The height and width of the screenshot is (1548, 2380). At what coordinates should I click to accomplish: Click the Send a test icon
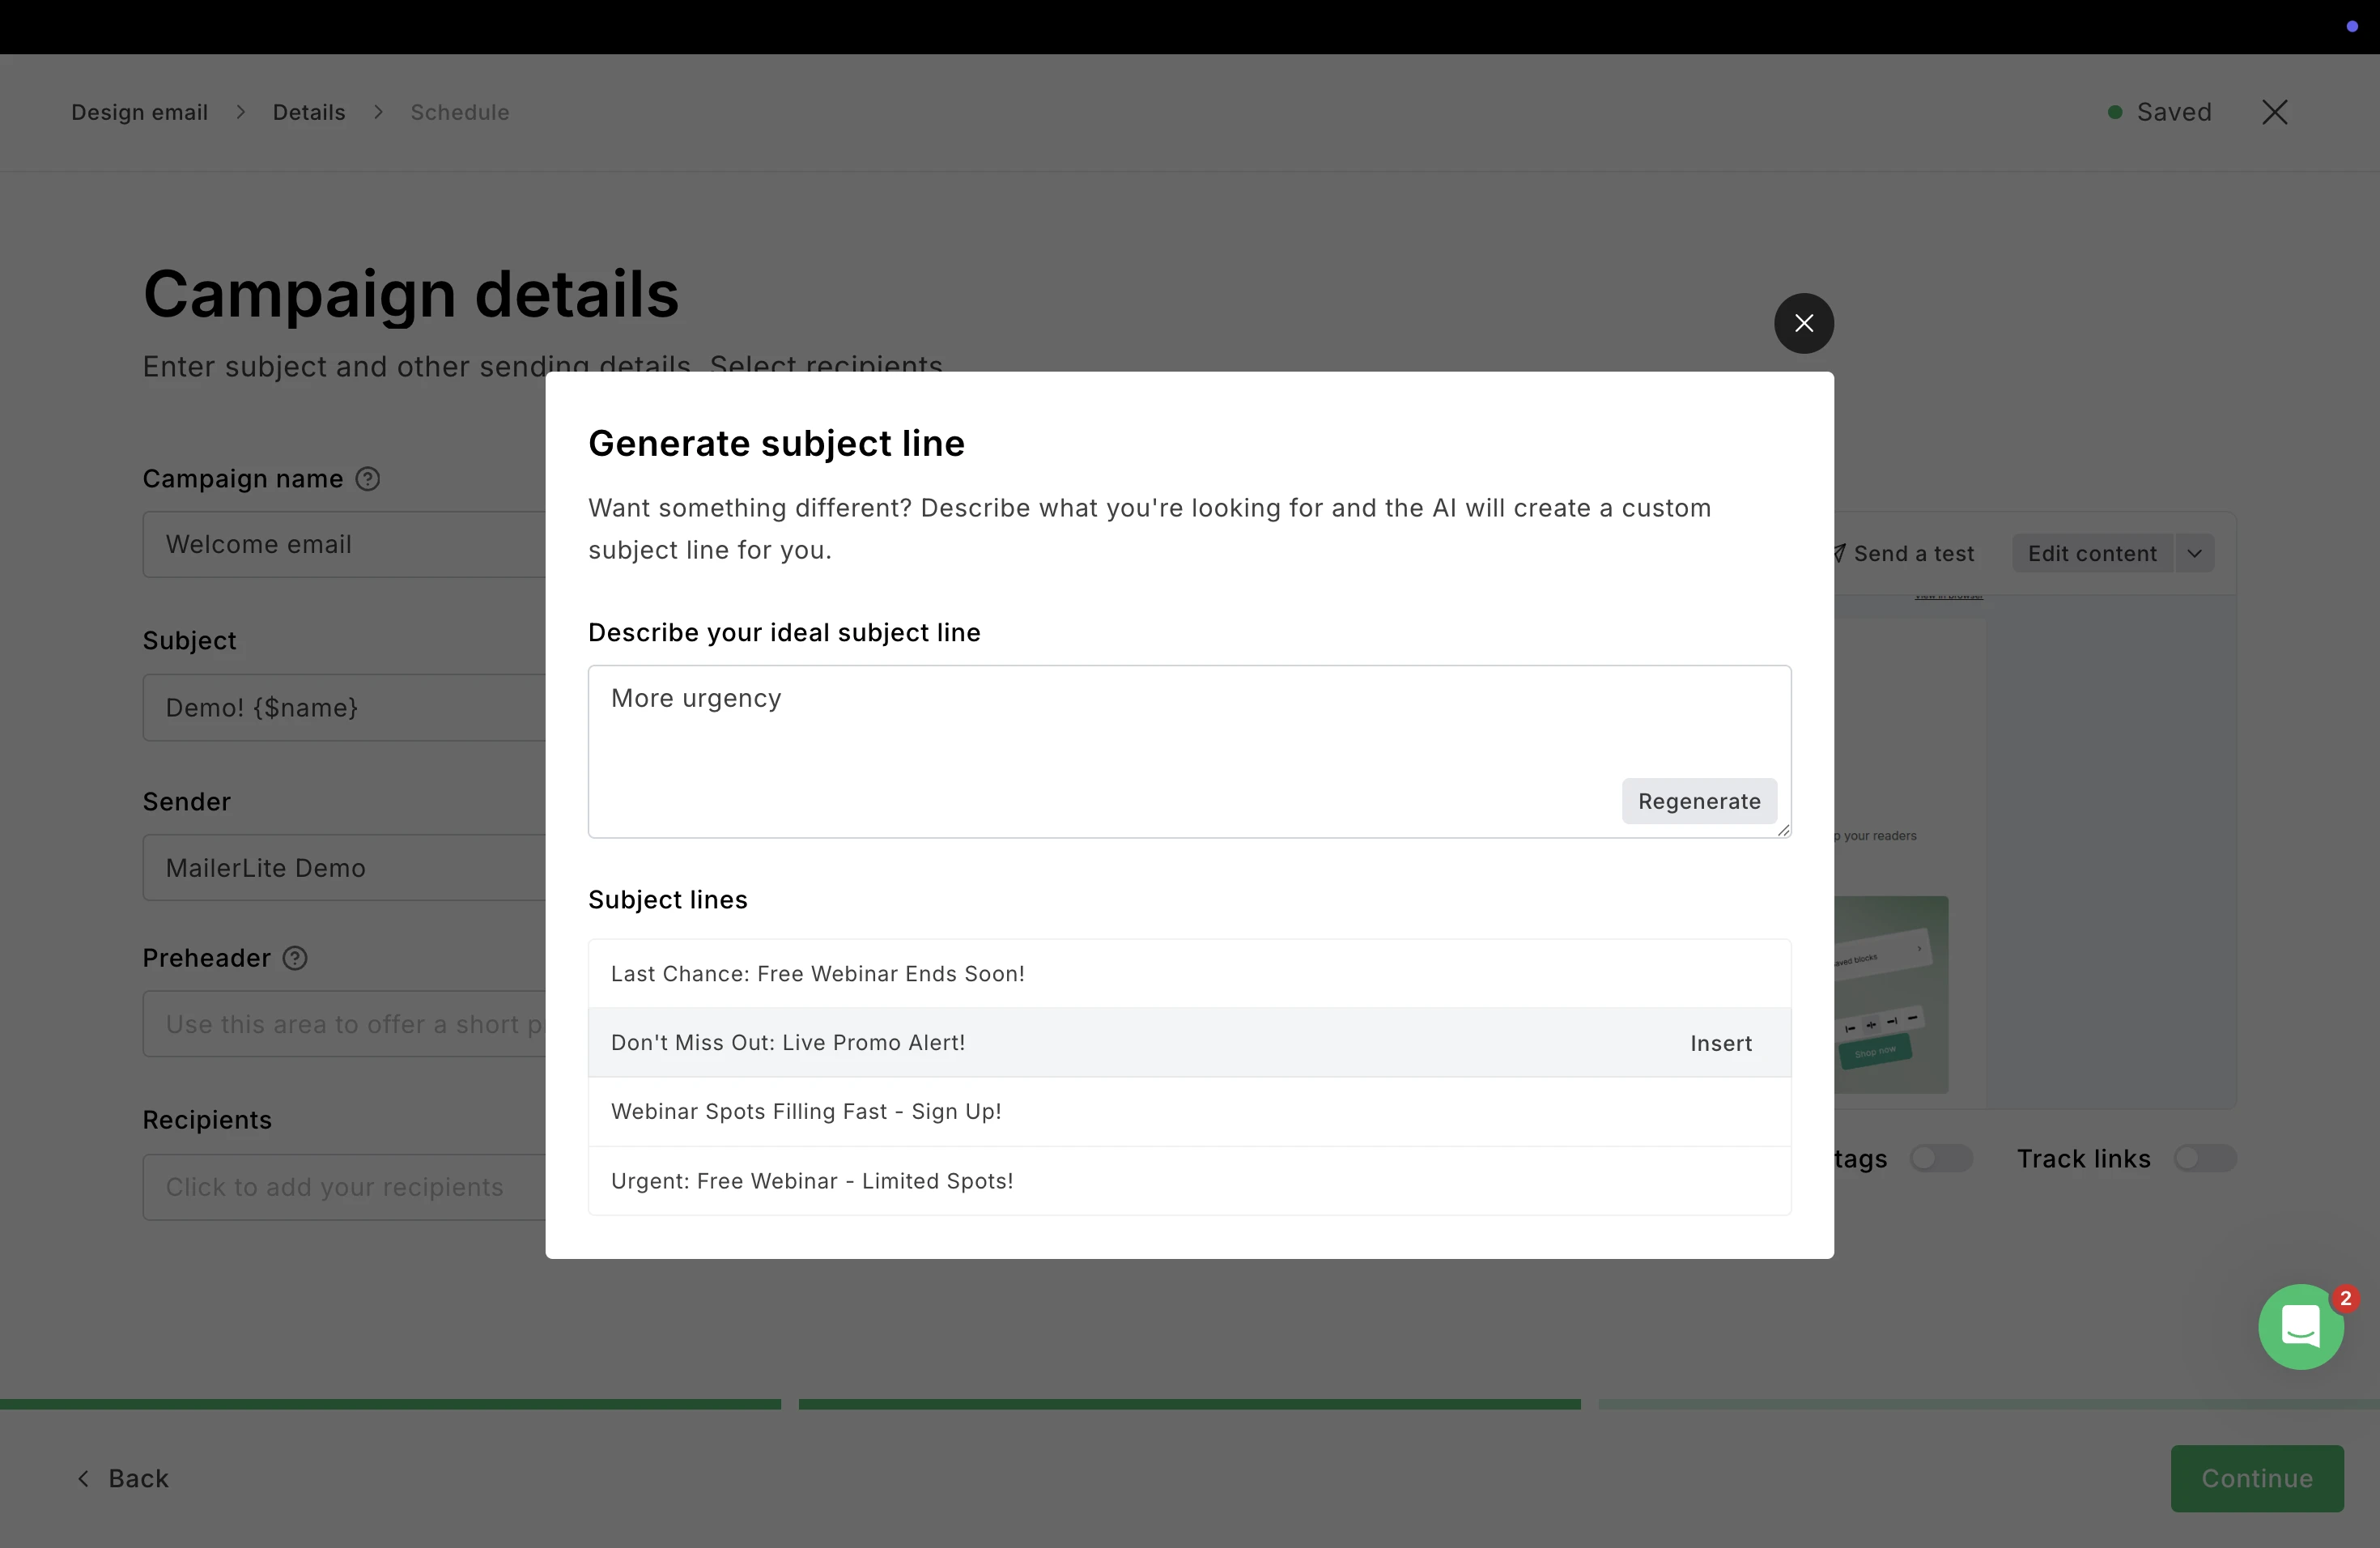tap(1840, 553)
